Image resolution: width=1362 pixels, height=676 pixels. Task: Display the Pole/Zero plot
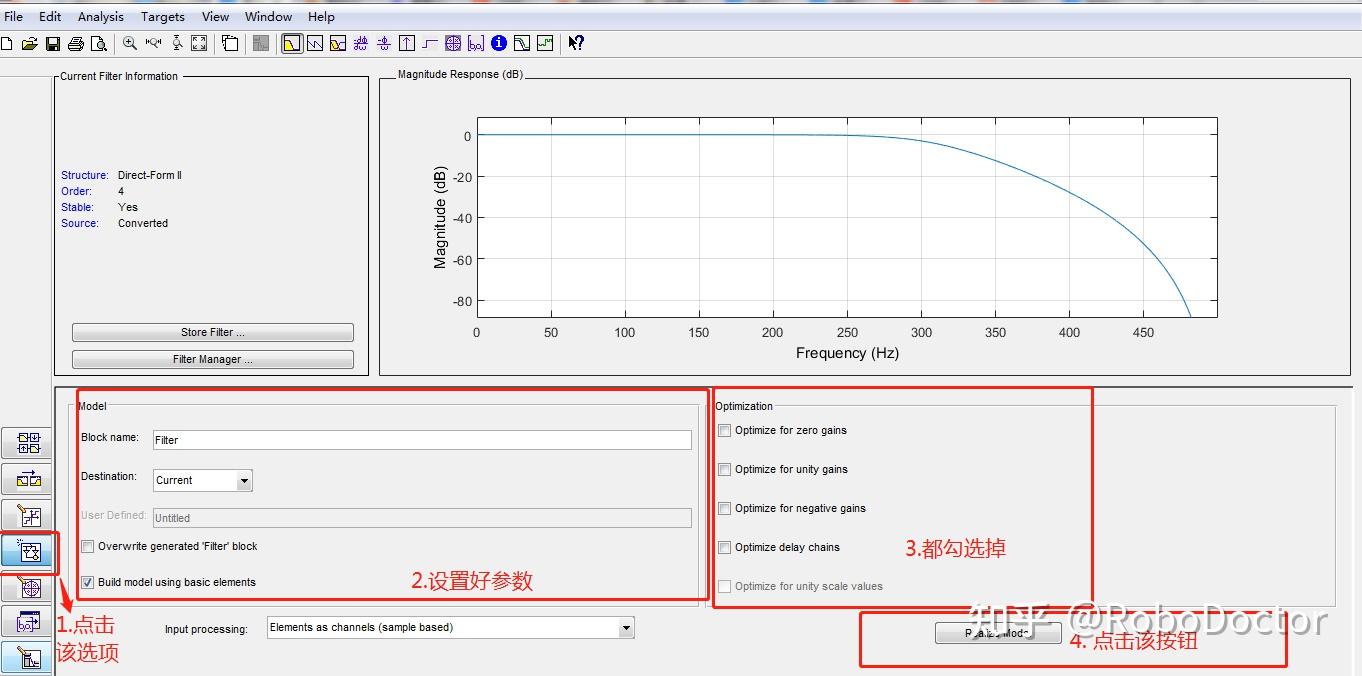click(x=452, y=43)
